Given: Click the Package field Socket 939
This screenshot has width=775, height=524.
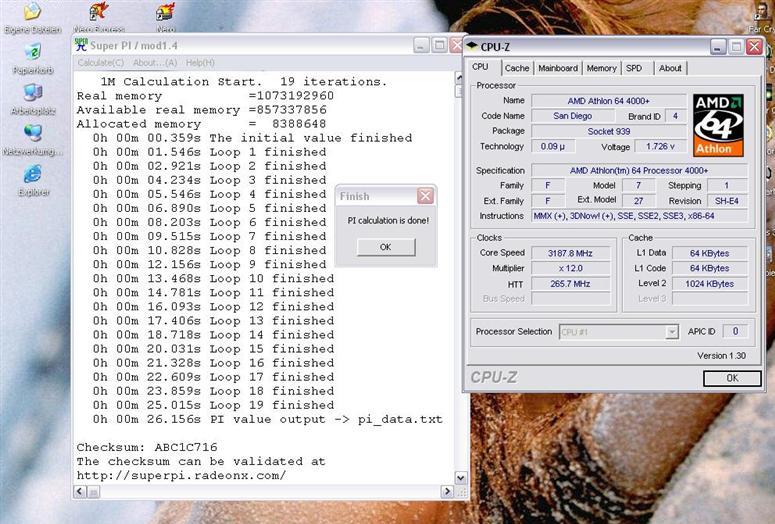Looking at the screenshot, I should tap(608, 131).
